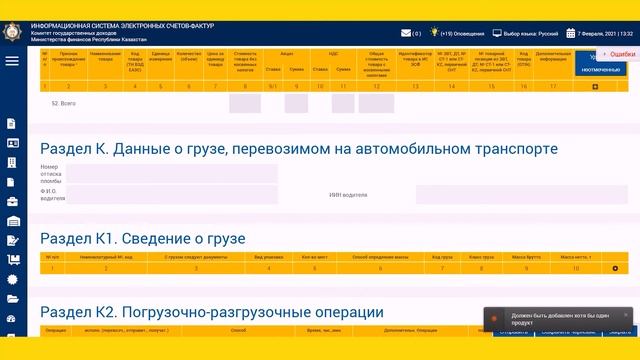Click the Код груза header in K1 table
Screen dimensions: 640x360
[x=442, y=257]
